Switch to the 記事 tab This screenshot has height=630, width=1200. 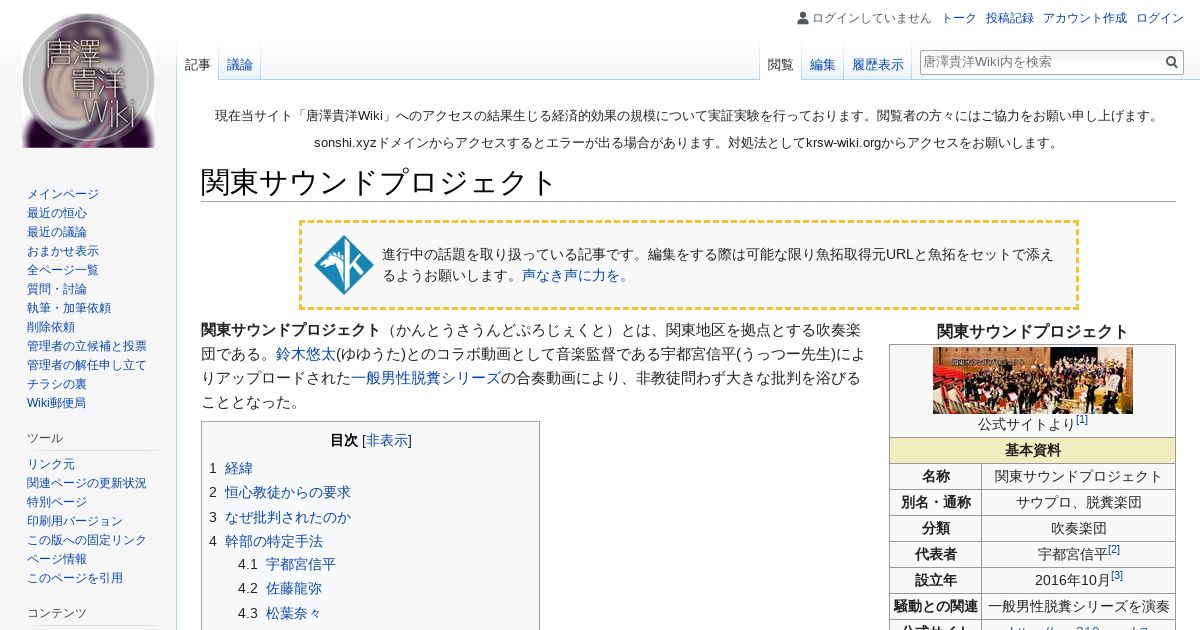(198, 65)
